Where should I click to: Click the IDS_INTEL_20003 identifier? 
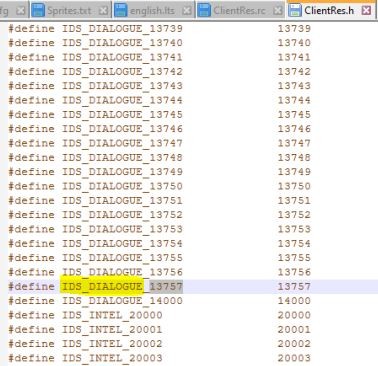tap(112, 358)
